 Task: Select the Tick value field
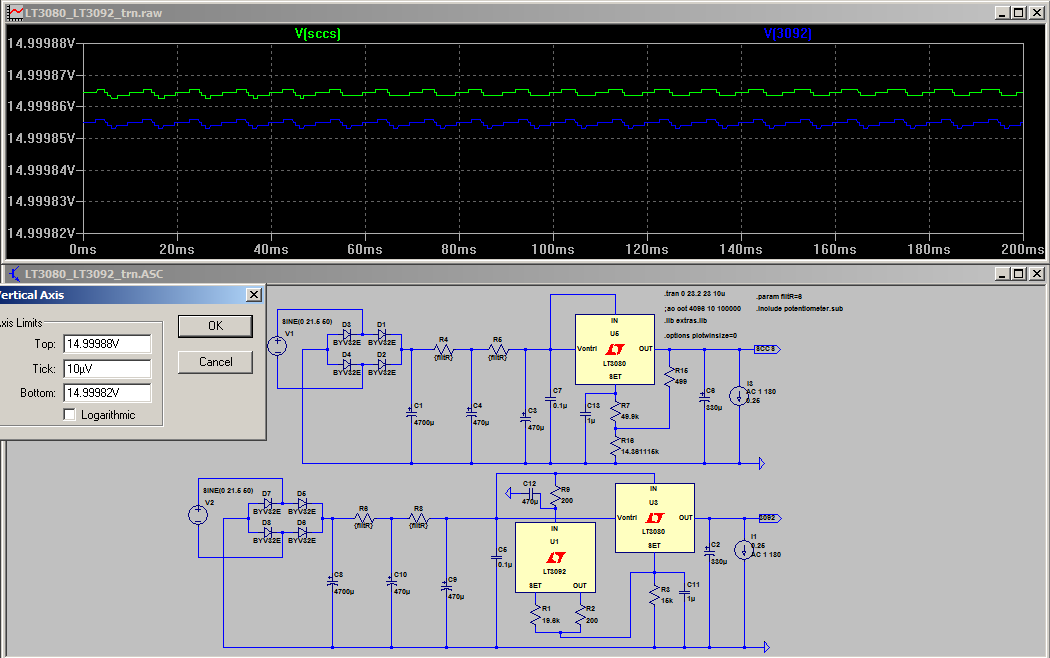pos(107,369)
